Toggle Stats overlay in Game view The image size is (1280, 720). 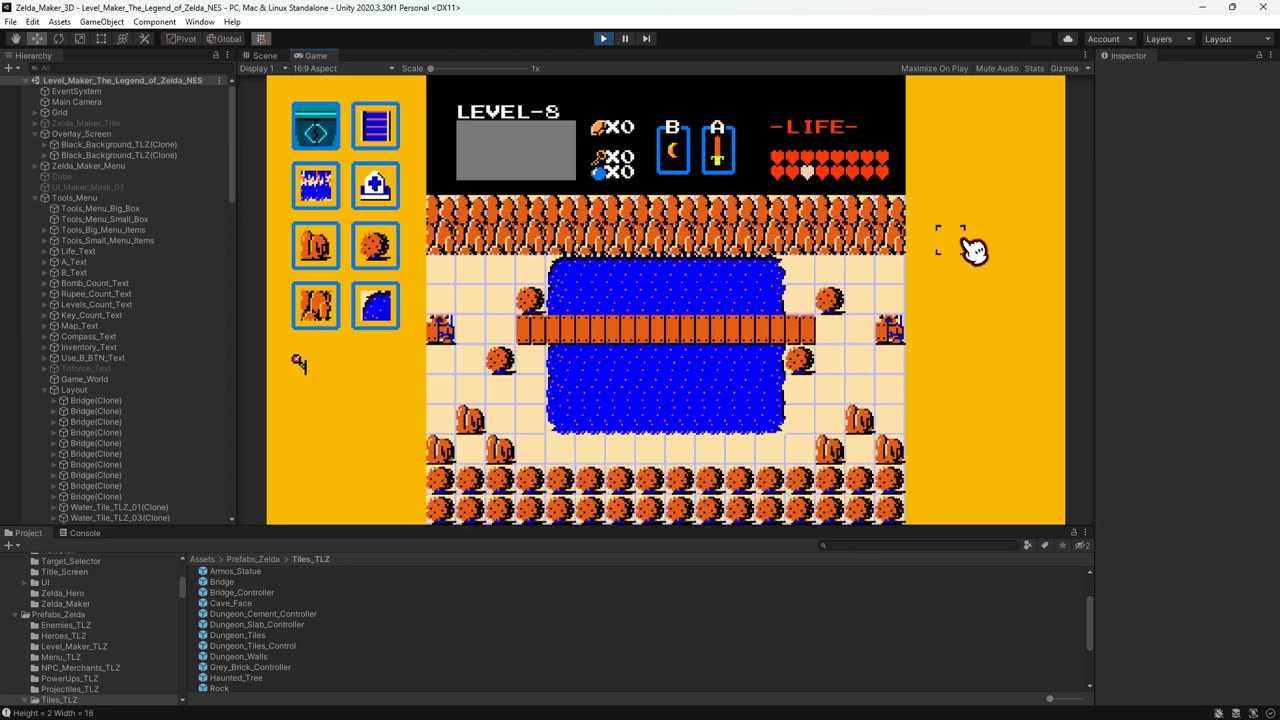1034,68
